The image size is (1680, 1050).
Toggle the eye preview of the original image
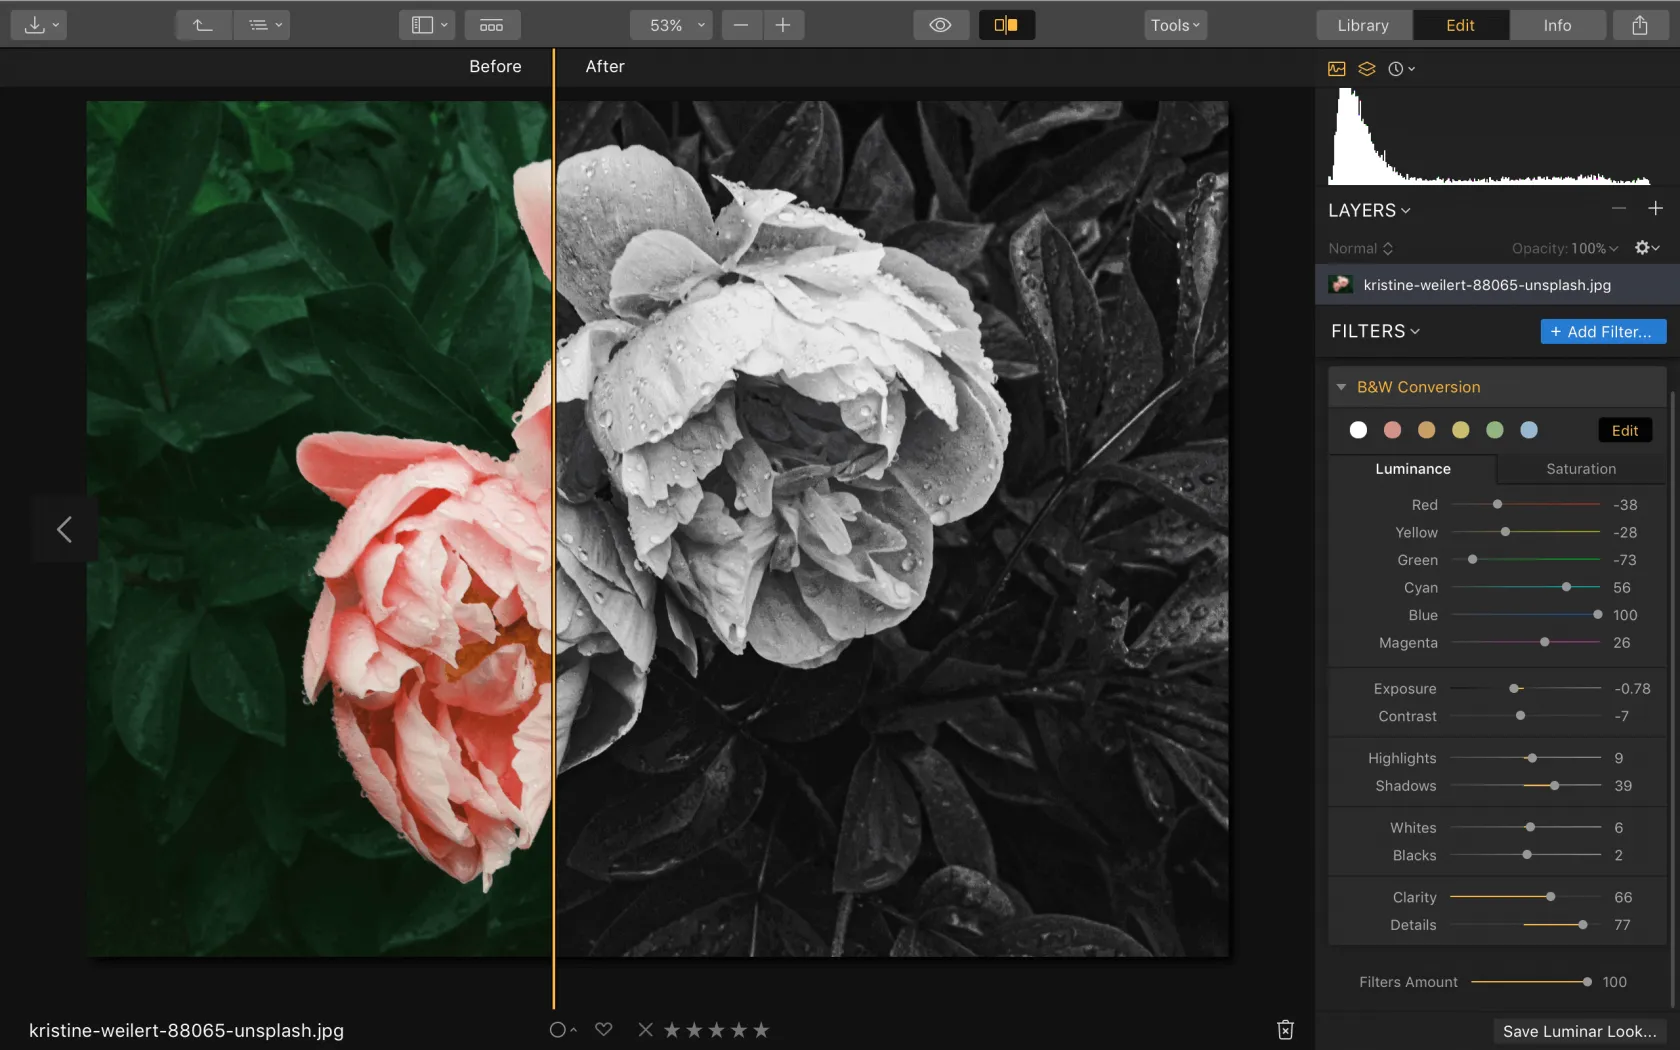tap(940, 25)
